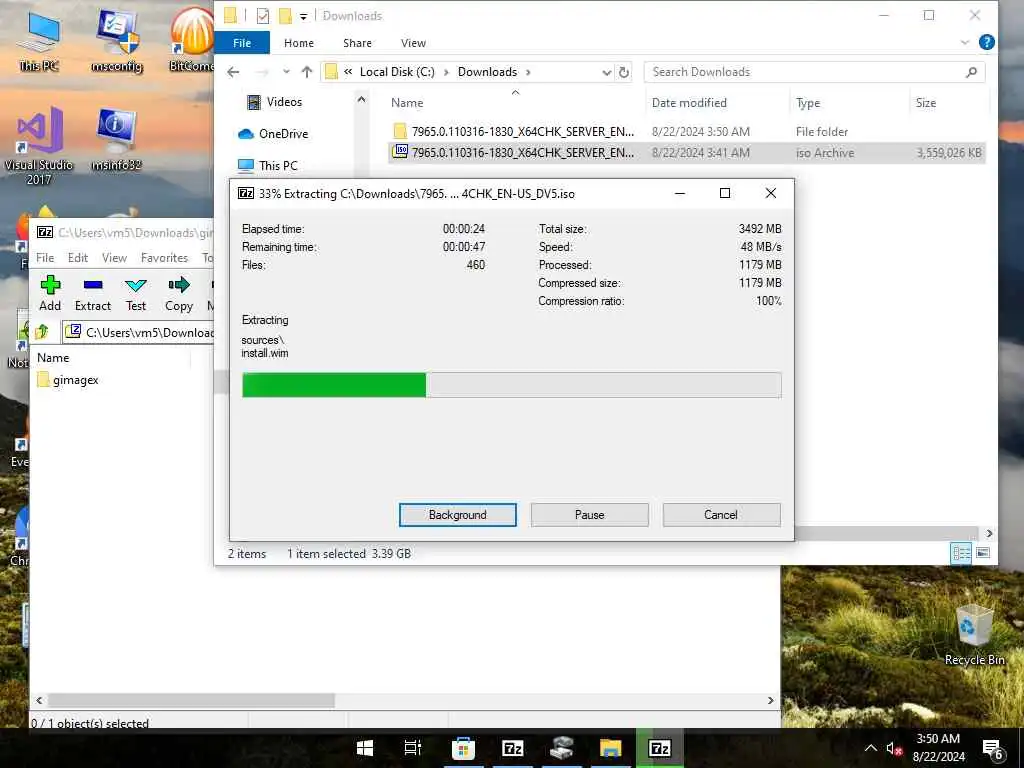Image resolution: width=1024 pixels, height=768 pixels.
Task: Open the File tab in Explorer
Action: pyautogui.click(x=242, y=42)
